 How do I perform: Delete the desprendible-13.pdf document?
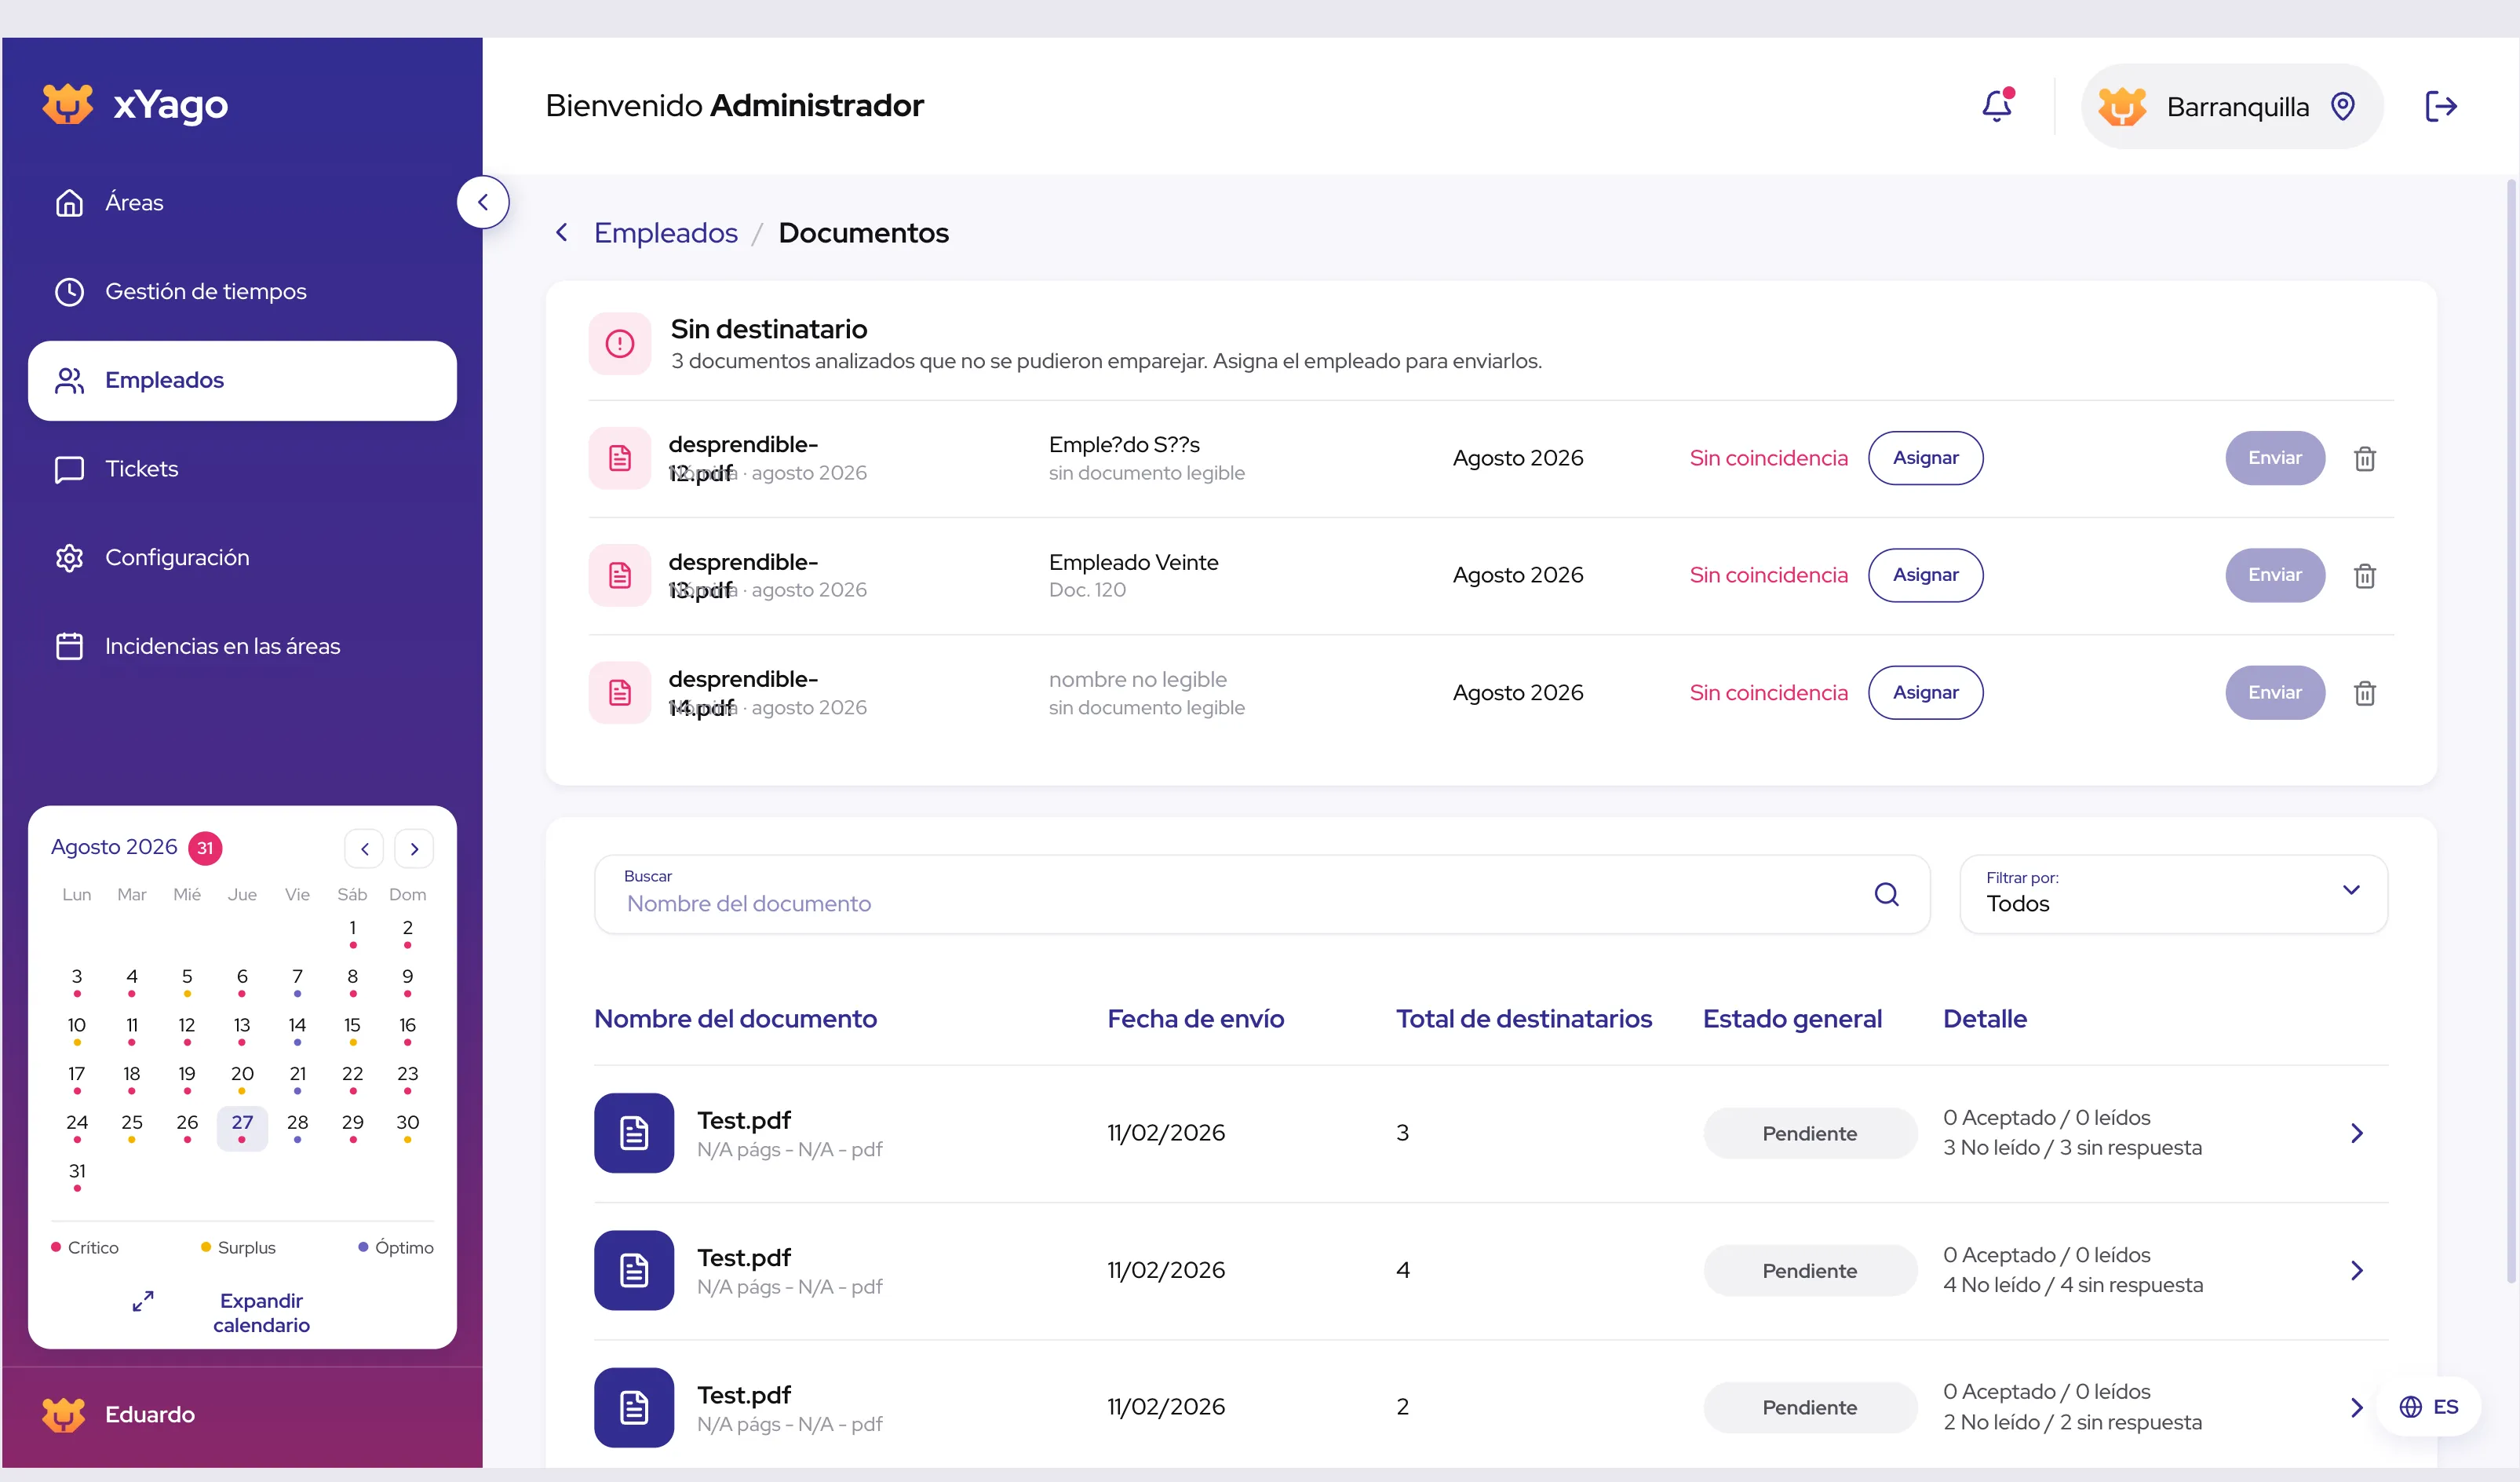pos(2364,575)
